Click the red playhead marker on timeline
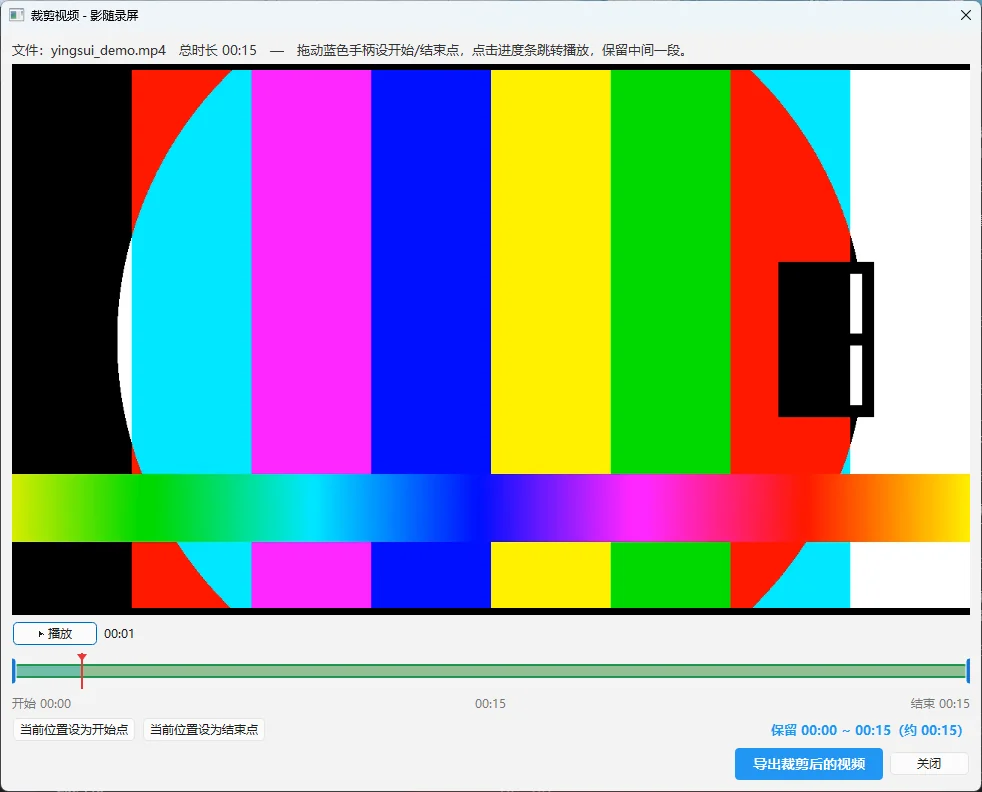This screenshot has width=982, height=792. click(x=82, y=671)
